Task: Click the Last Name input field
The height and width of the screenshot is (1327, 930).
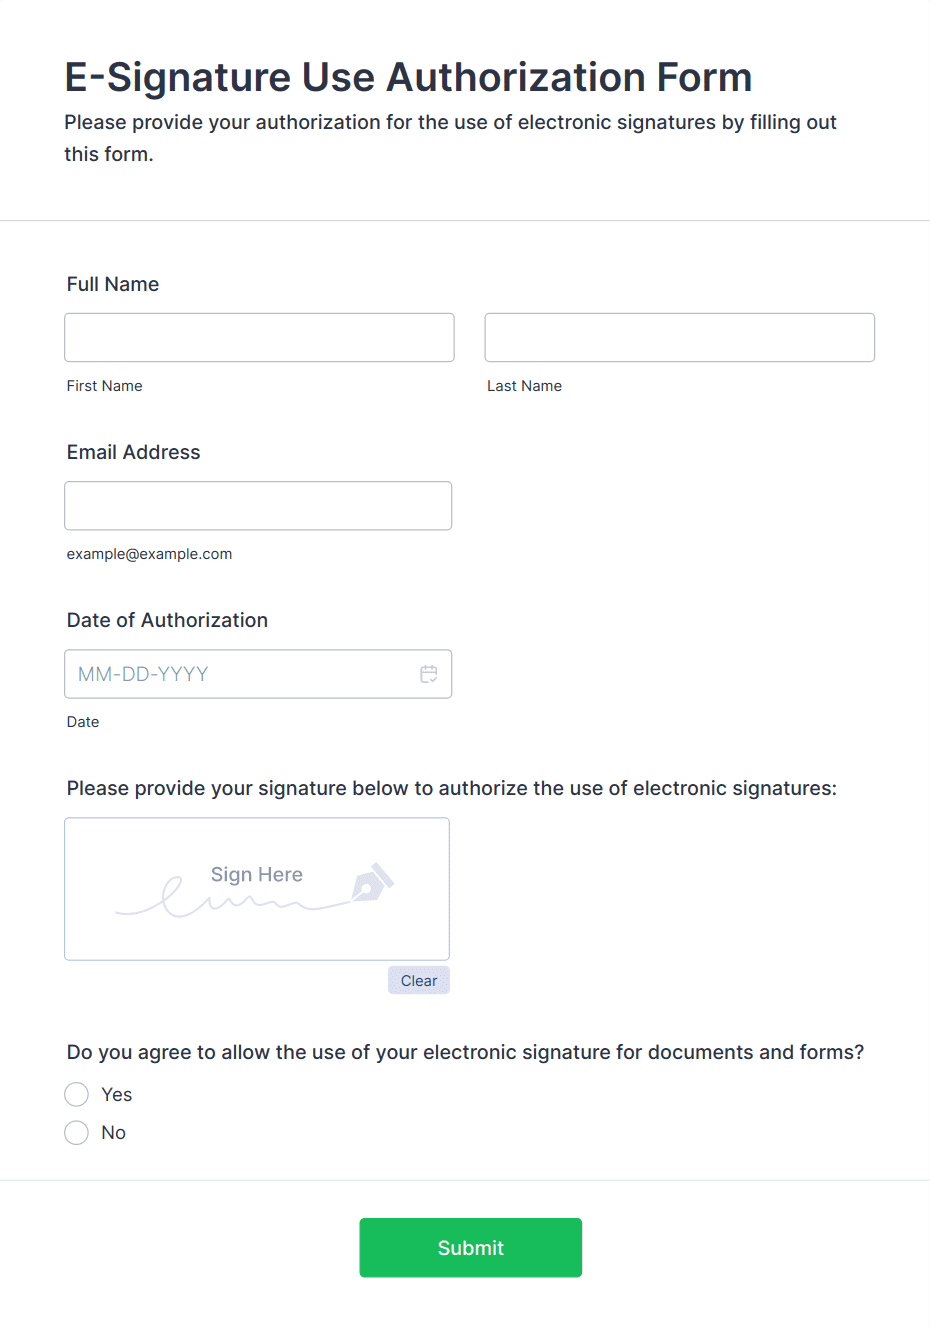Action: pos(680,337)
